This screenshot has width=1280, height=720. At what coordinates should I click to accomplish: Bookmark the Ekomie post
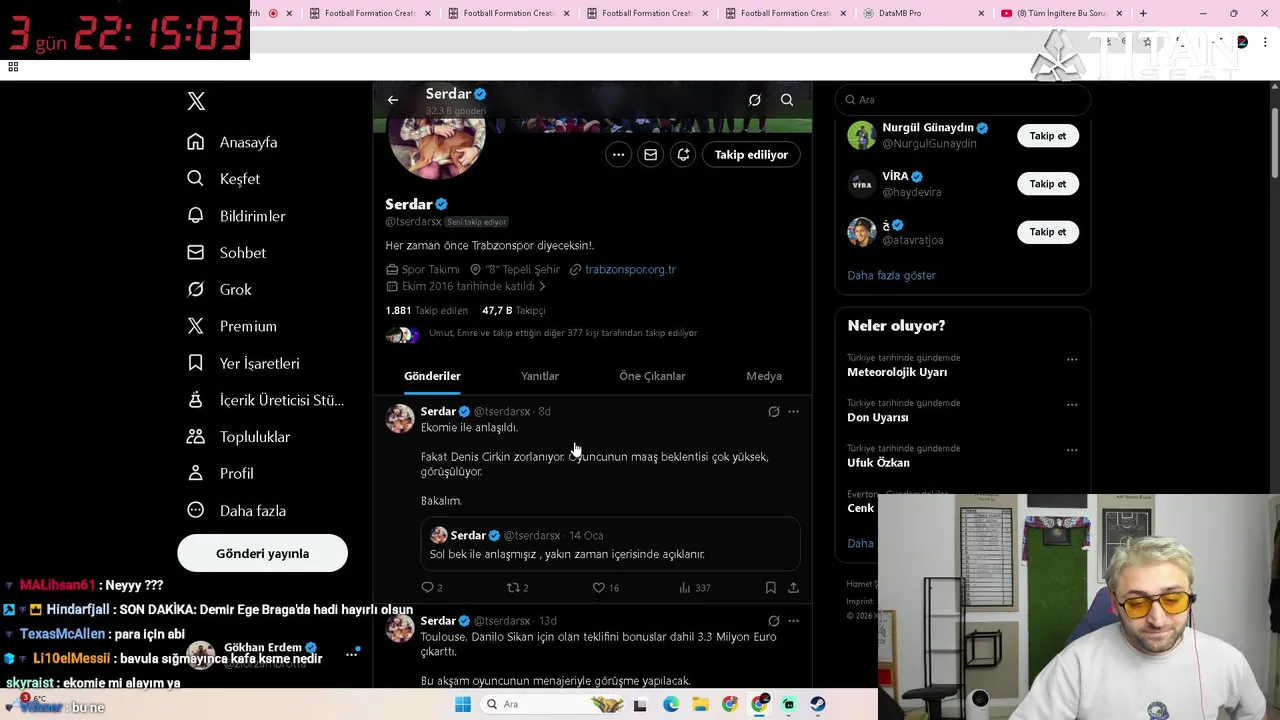pyautogui.click(x=770, y=588)
